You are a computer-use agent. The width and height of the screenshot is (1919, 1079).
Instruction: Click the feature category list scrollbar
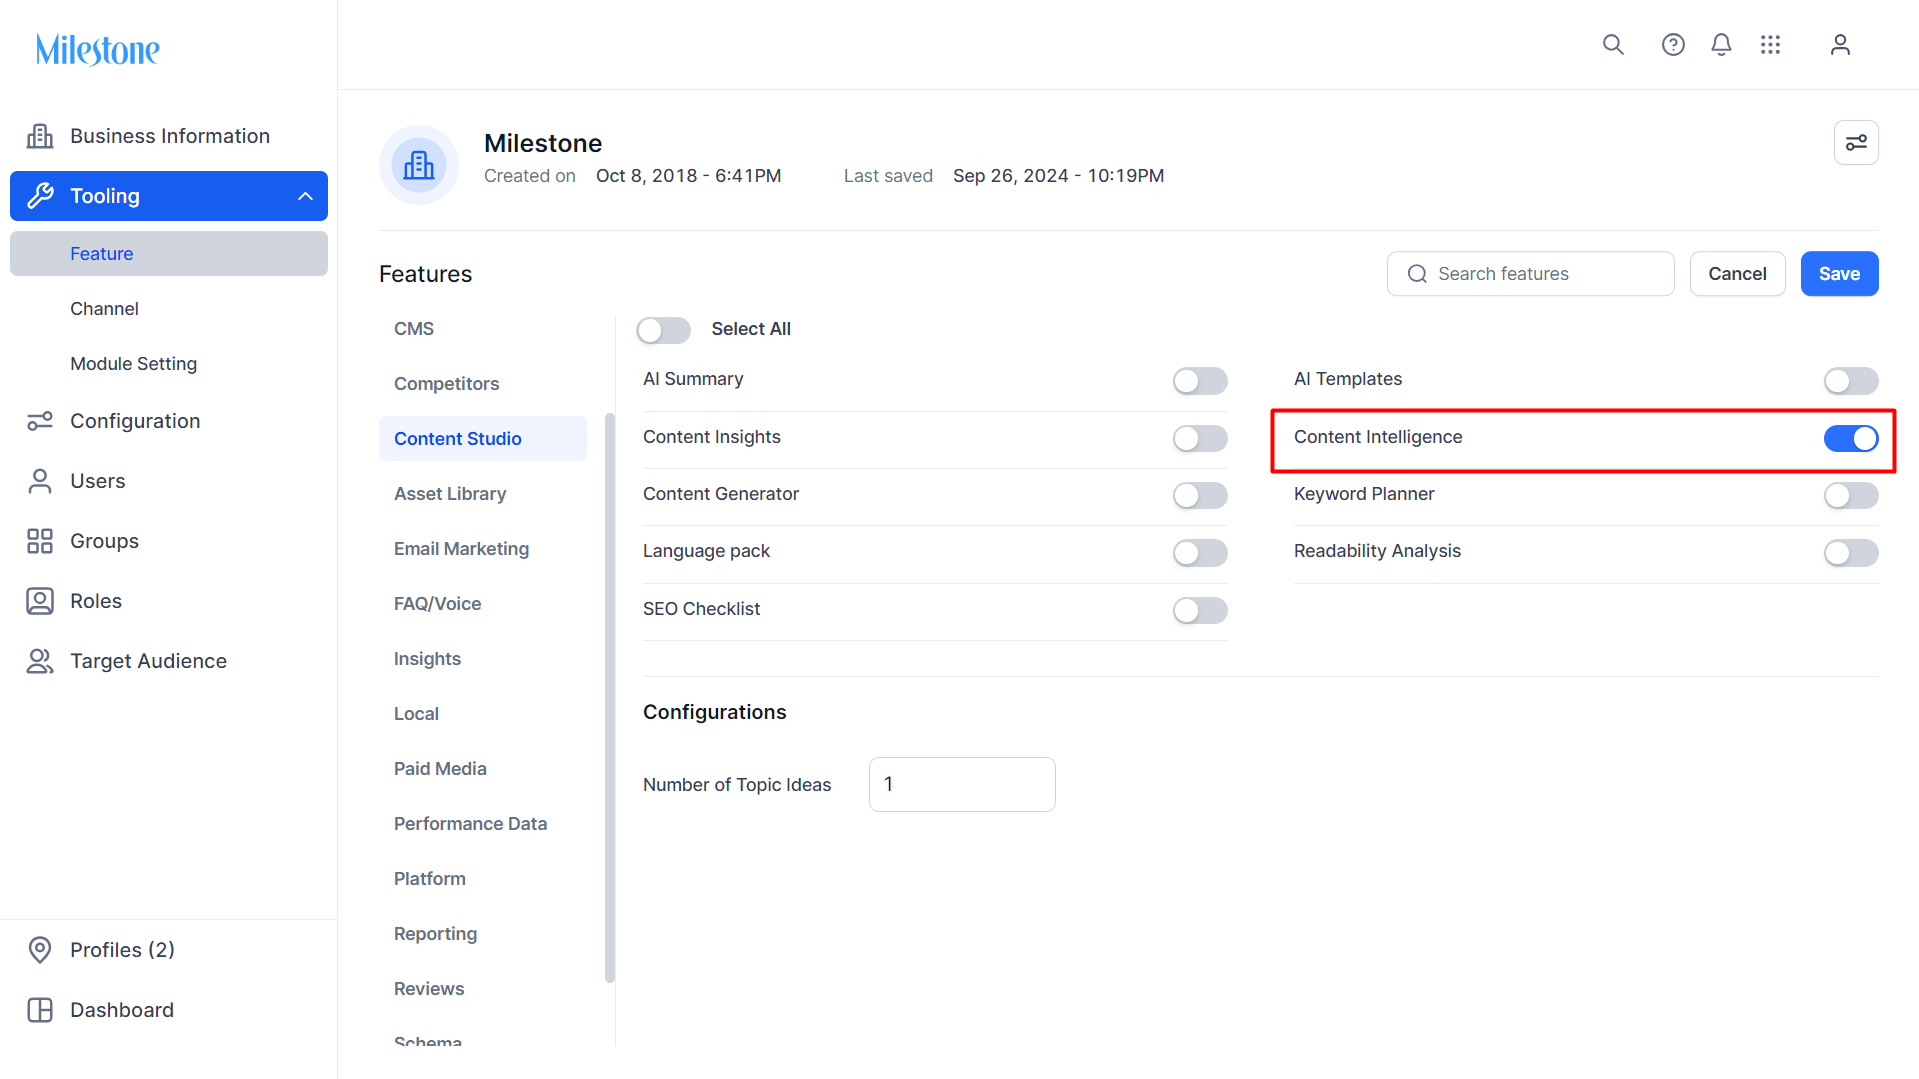(610, 698)
